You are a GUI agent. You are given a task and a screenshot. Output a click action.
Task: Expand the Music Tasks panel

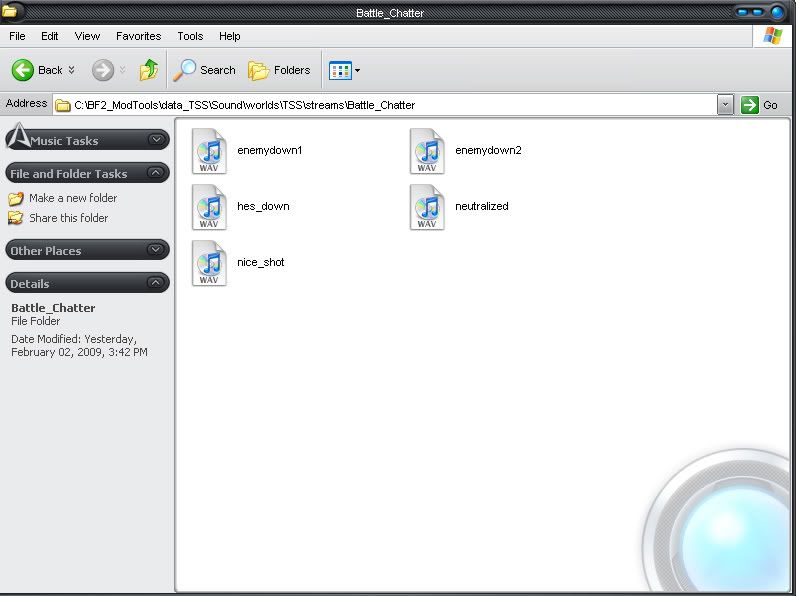coord(156,139)
